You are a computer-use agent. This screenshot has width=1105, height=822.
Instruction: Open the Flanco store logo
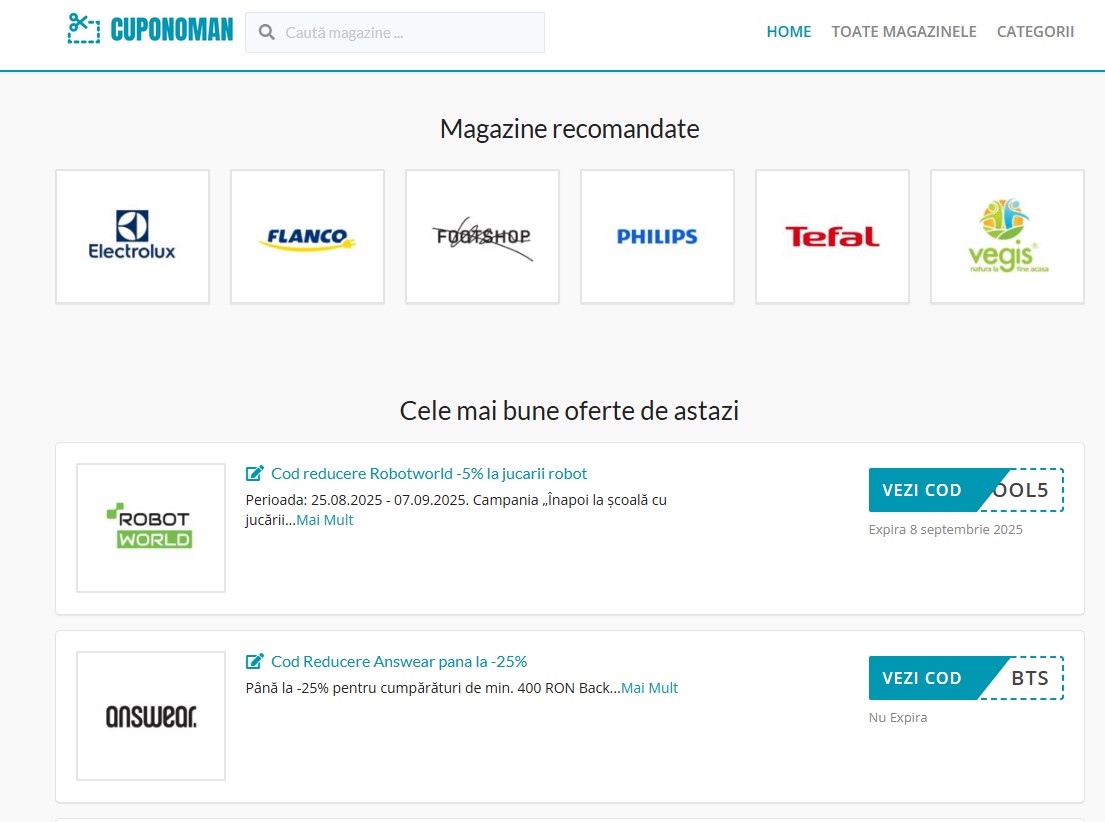click(307, 237)
